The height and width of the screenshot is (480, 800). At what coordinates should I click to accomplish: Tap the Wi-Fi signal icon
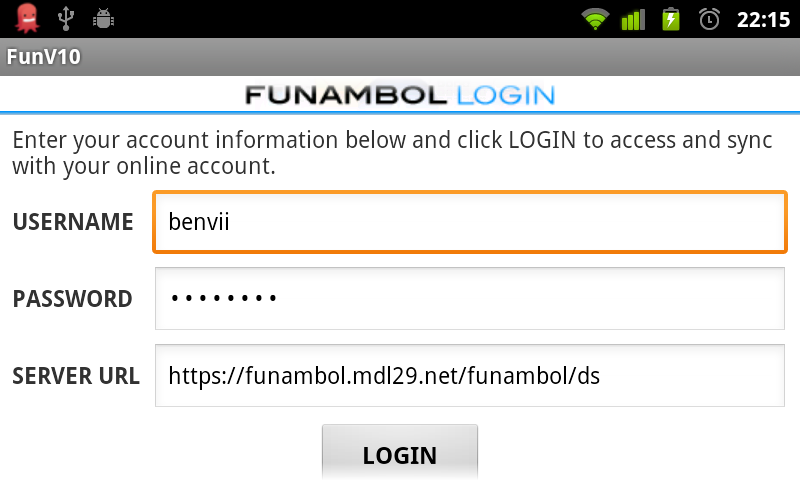pos(595,19)
